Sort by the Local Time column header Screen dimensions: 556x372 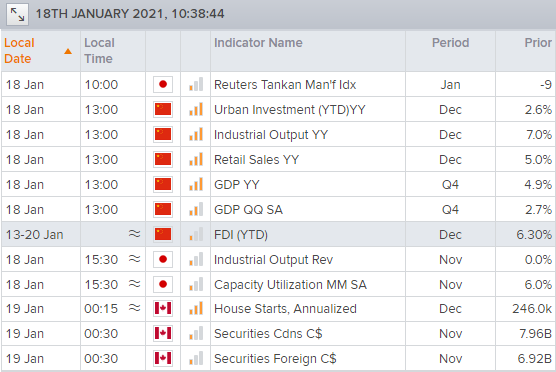[x=99, y=51]
